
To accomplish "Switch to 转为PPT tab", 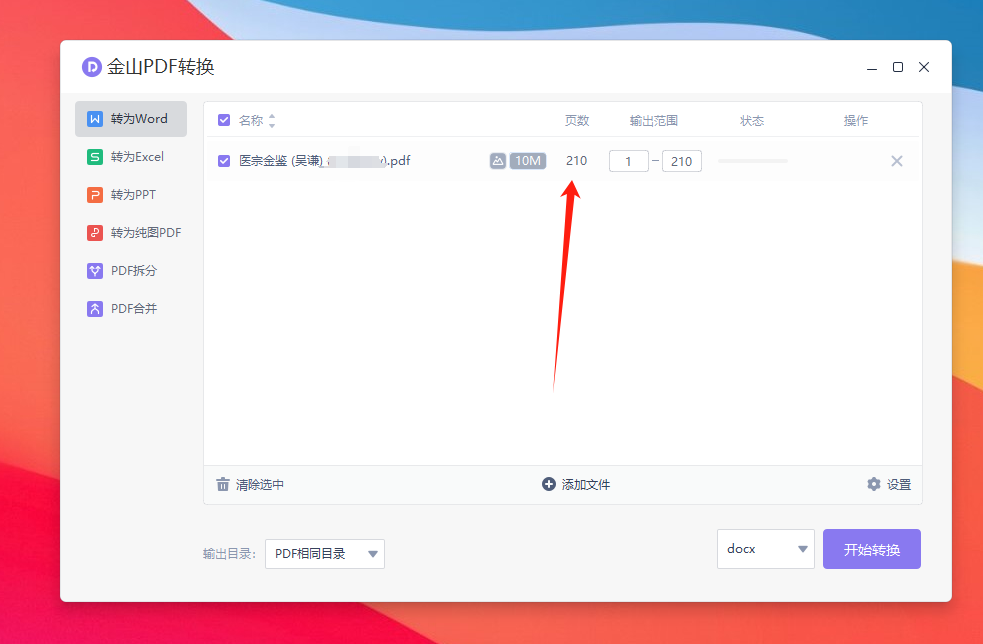I will 131,195.
